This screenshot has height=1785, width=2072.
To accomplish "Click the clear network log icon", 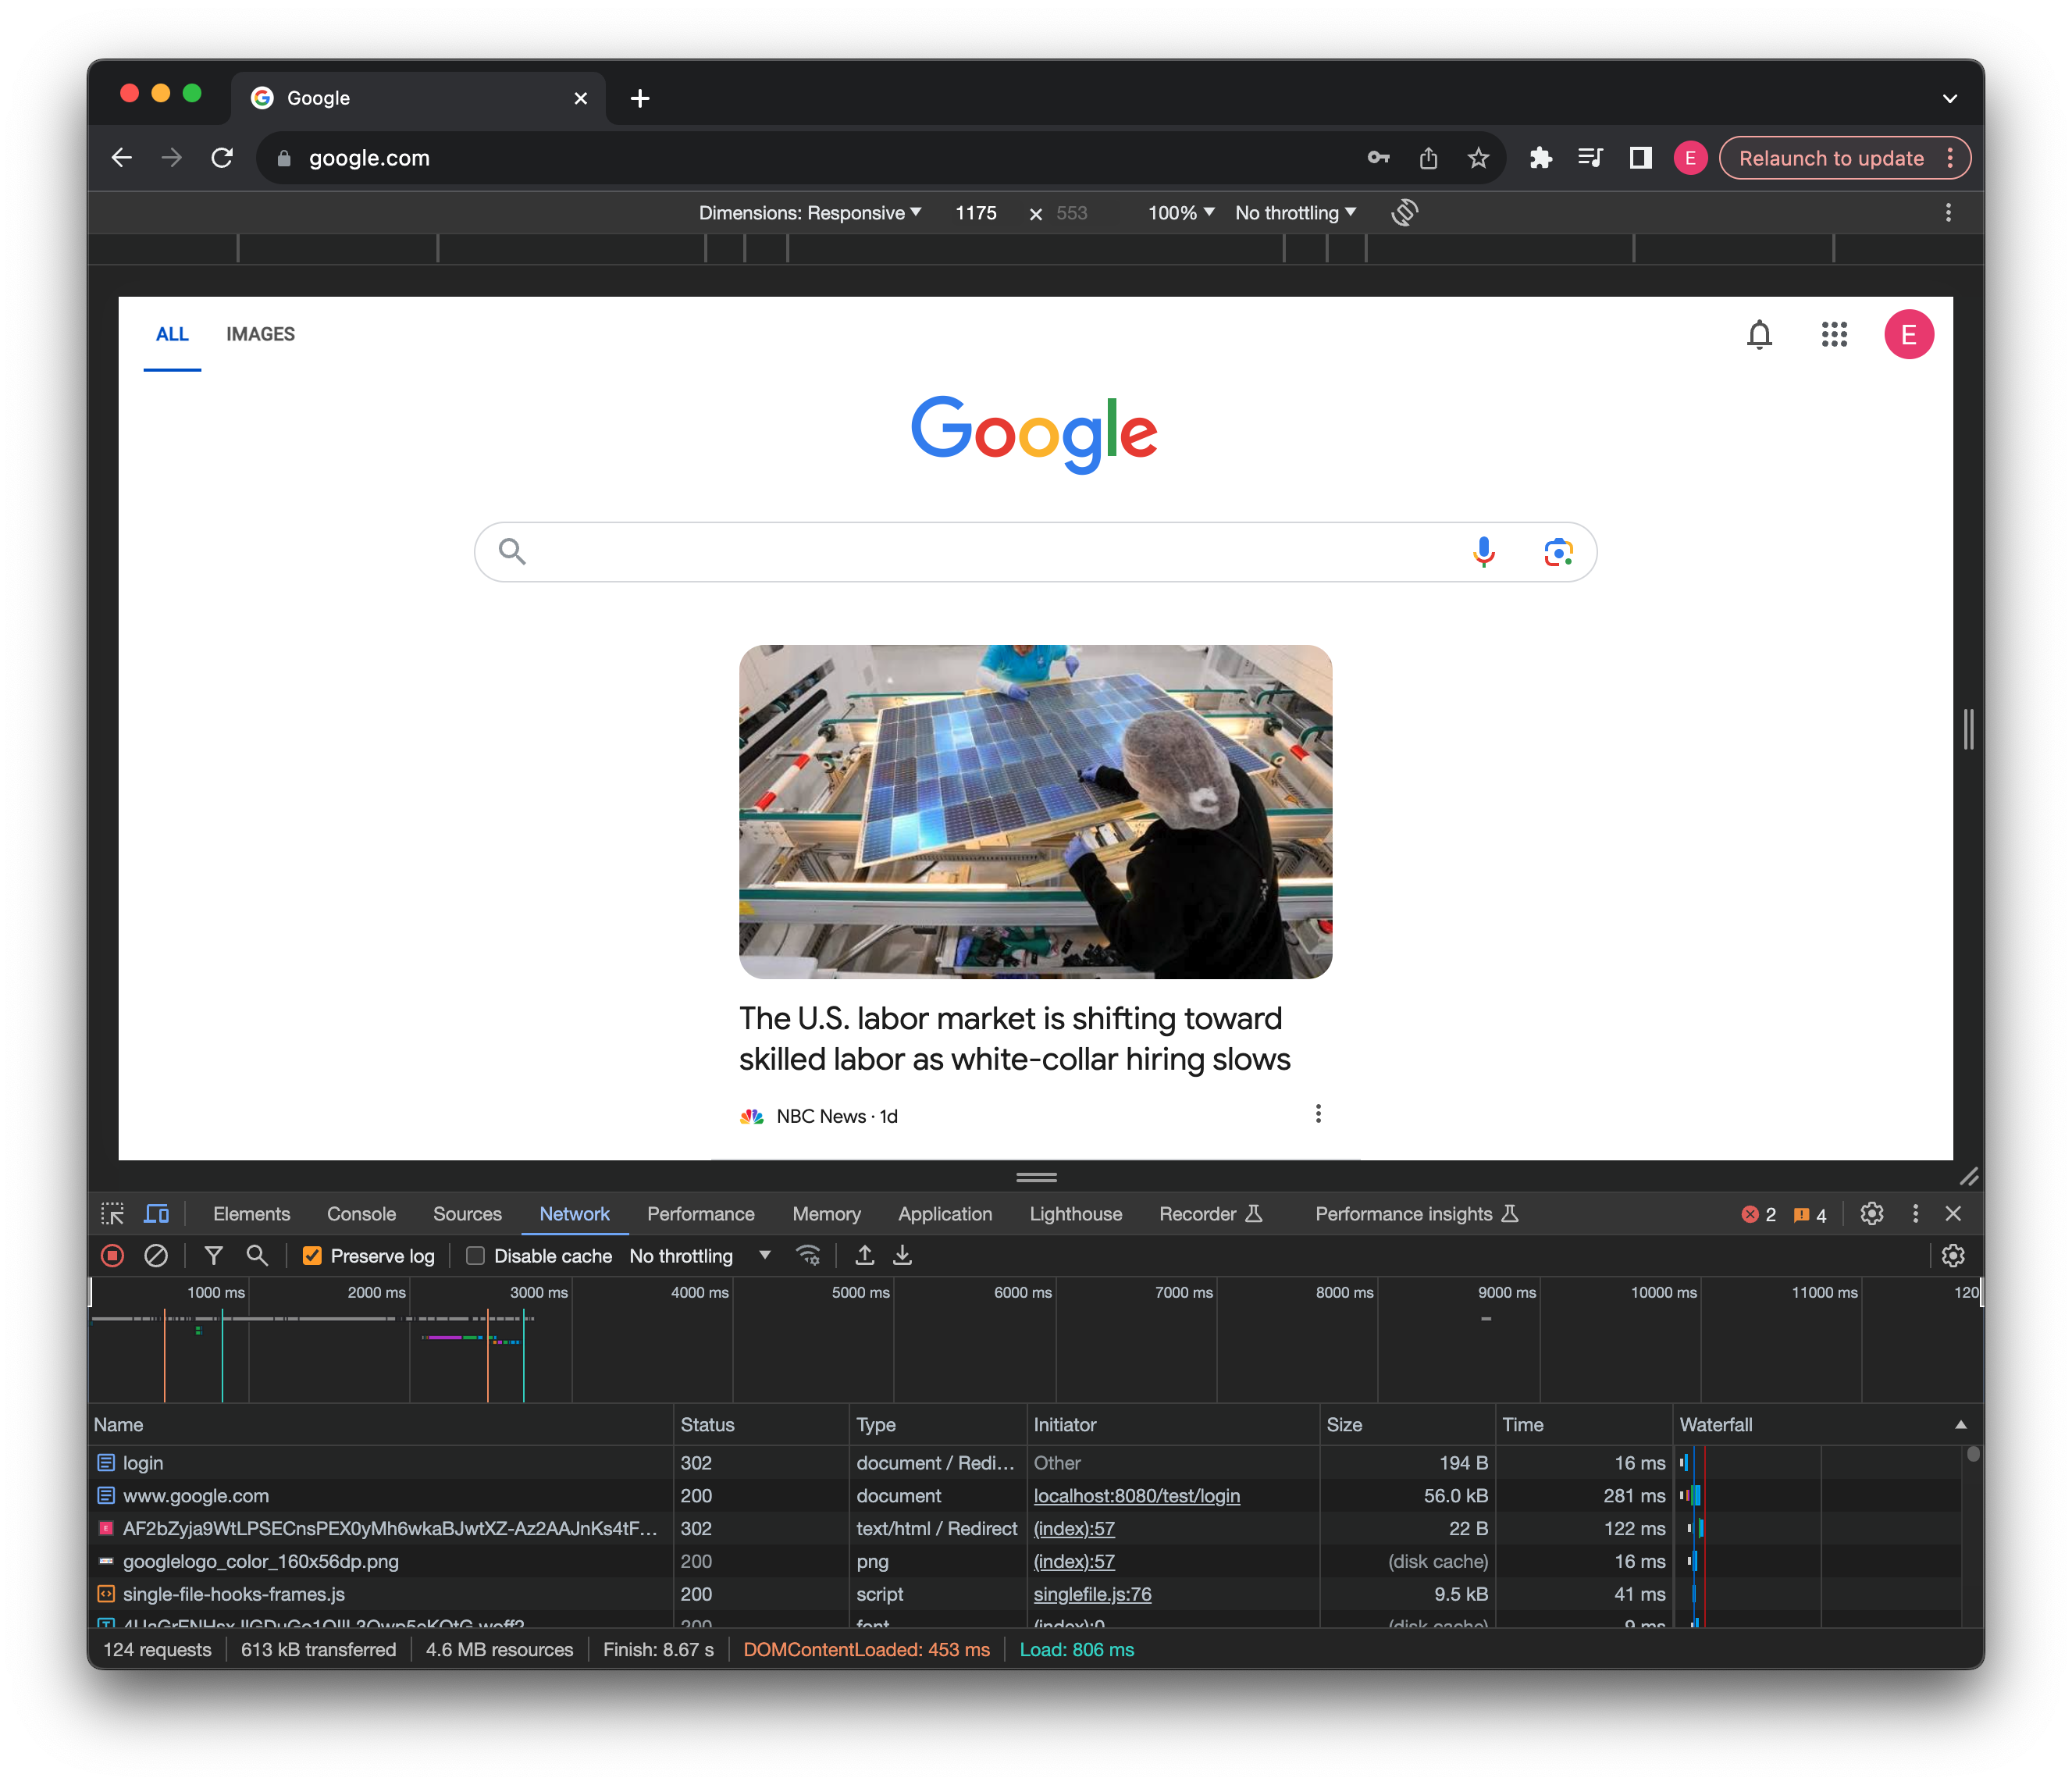I will pyautogui.click(x=156, y=1255).
